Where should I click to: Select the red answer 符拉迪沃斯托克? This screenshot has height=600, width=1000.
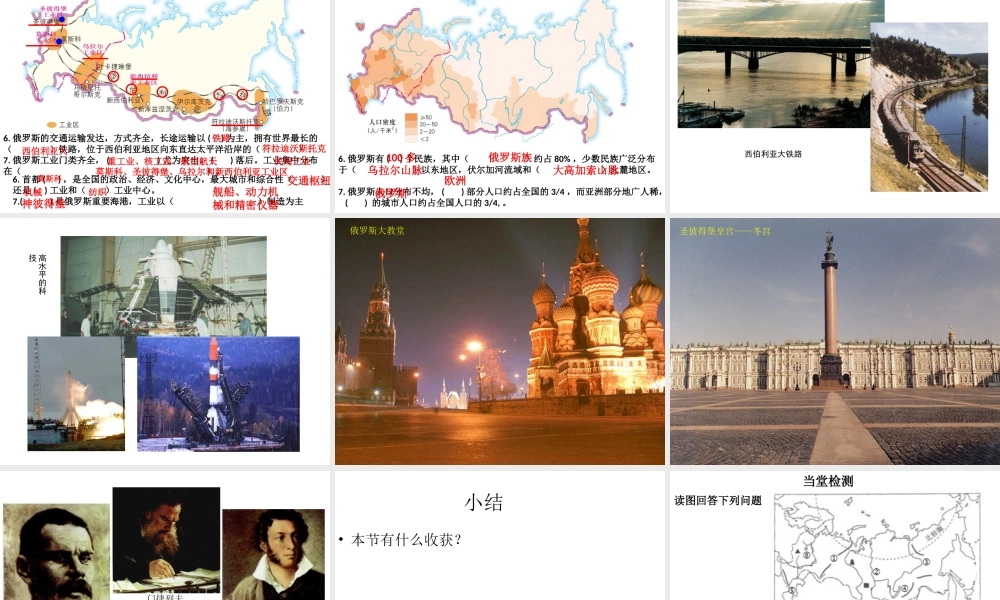(x=294, y=149)
